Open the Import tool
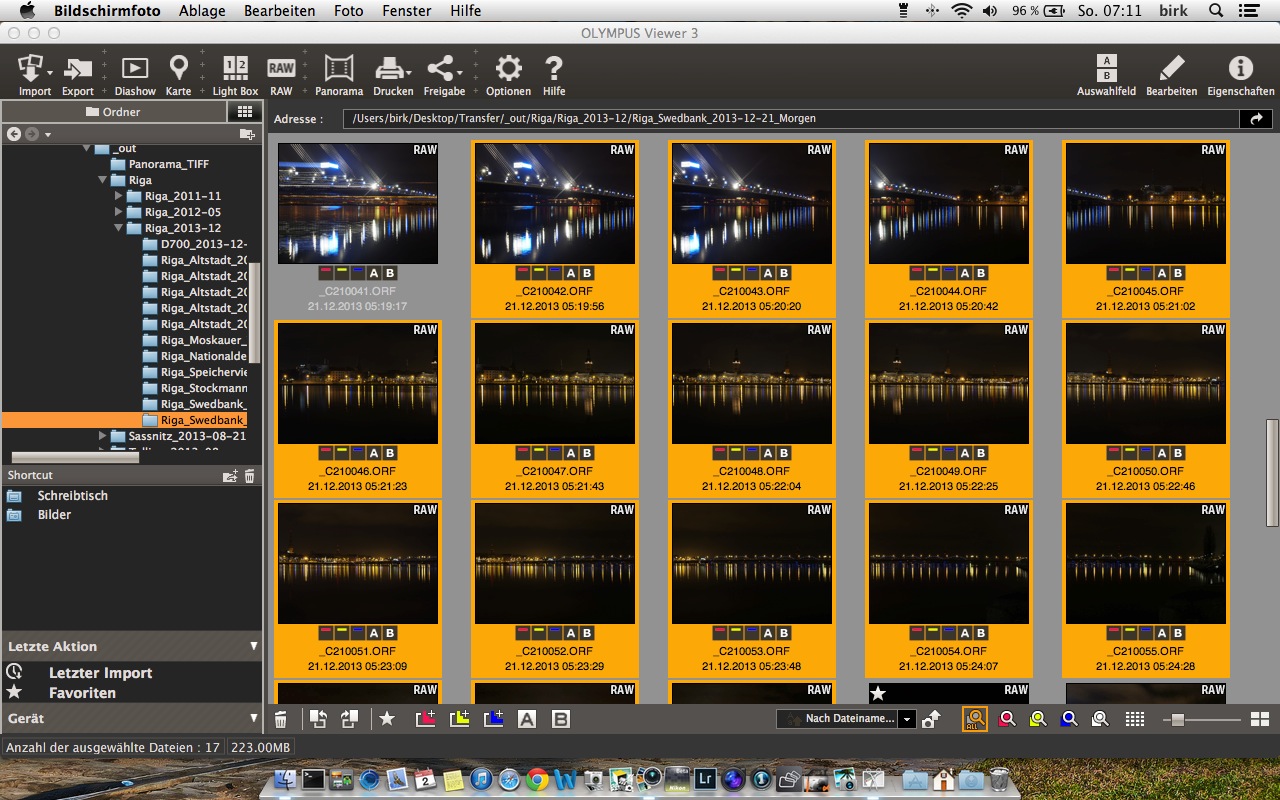Viewport: 1280px width, 800px height. click(x=35, y=75)
